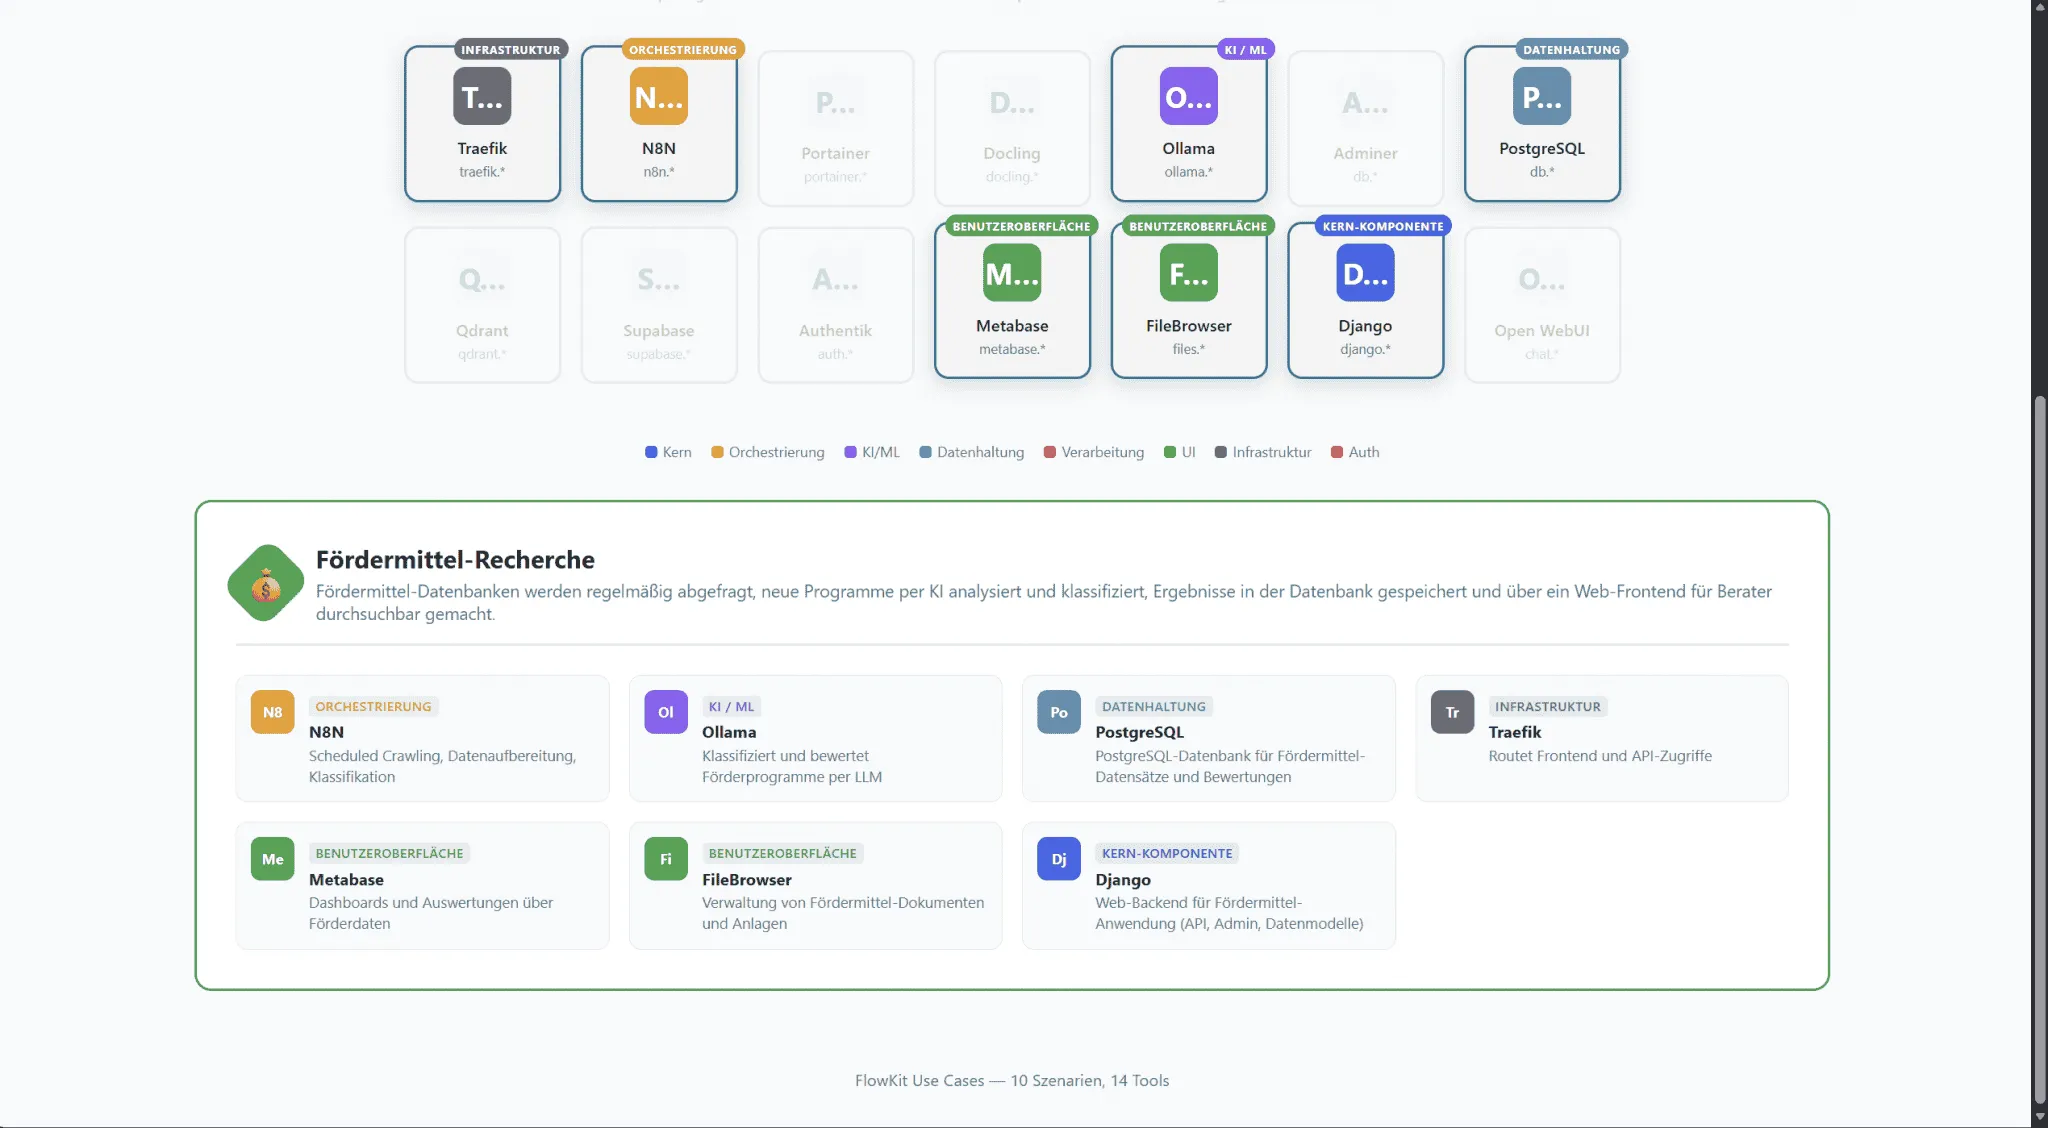This screenshot has width=2048, height=1128.
Task: Click the BENUTZEROBERFLÄCHE badge on Metabase grid card
Action: click(1022, 226)
